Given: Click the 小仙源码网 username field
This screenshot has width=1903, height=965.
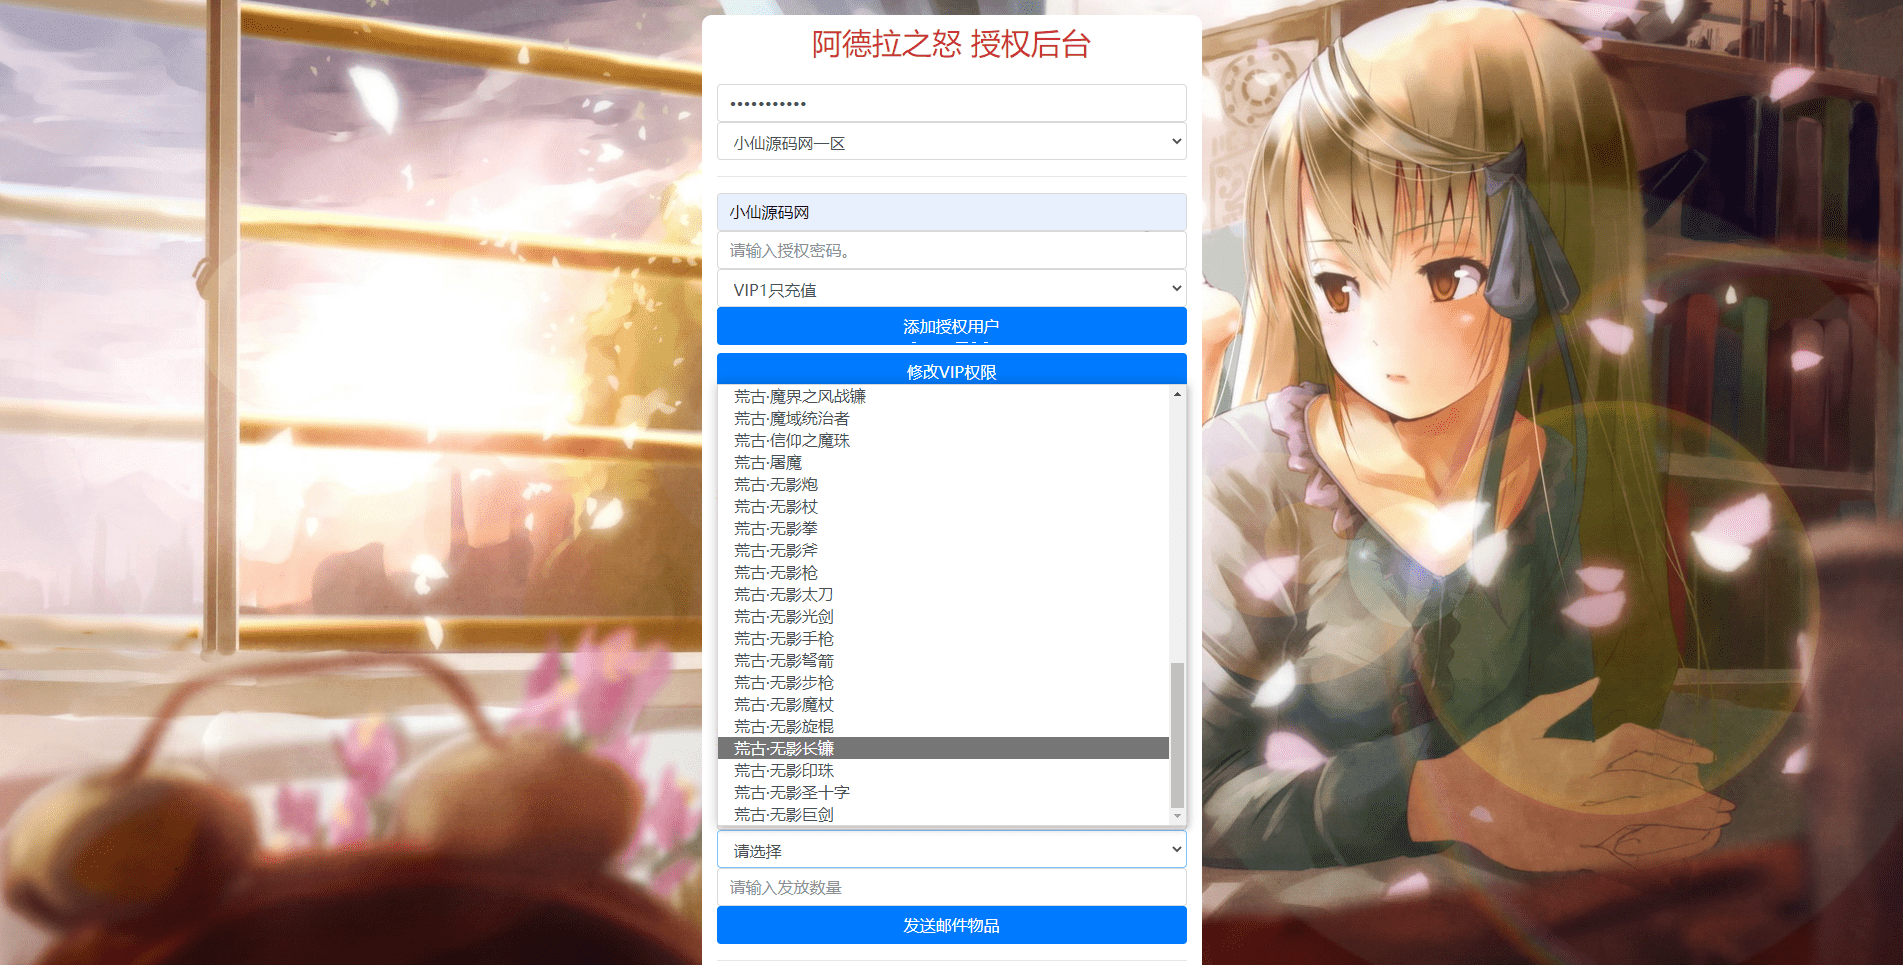Looking at the screenshot, I should coord(951,212).
